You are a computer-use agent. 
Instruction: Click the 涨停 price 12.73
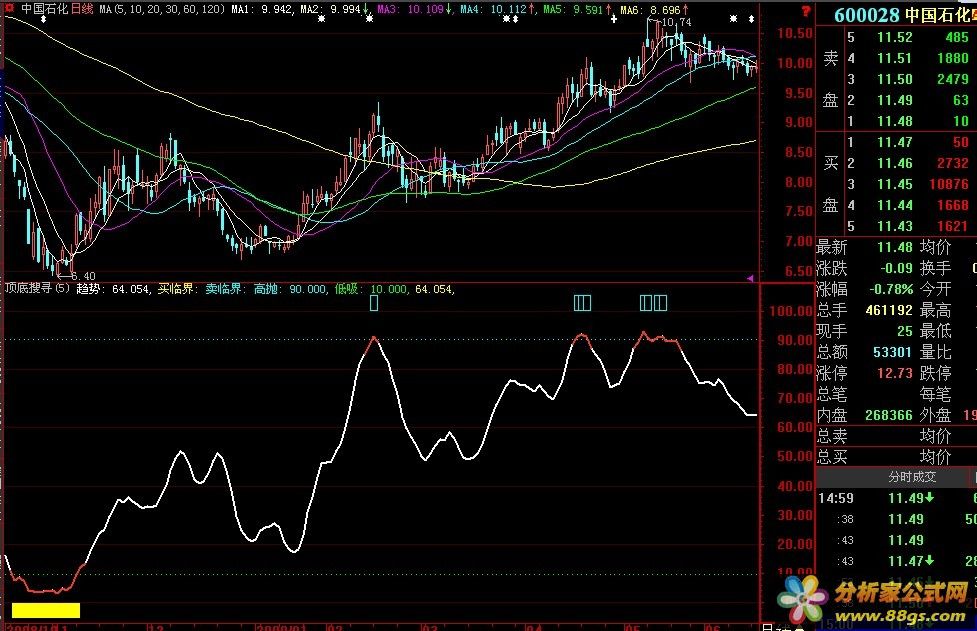[895, 373]
